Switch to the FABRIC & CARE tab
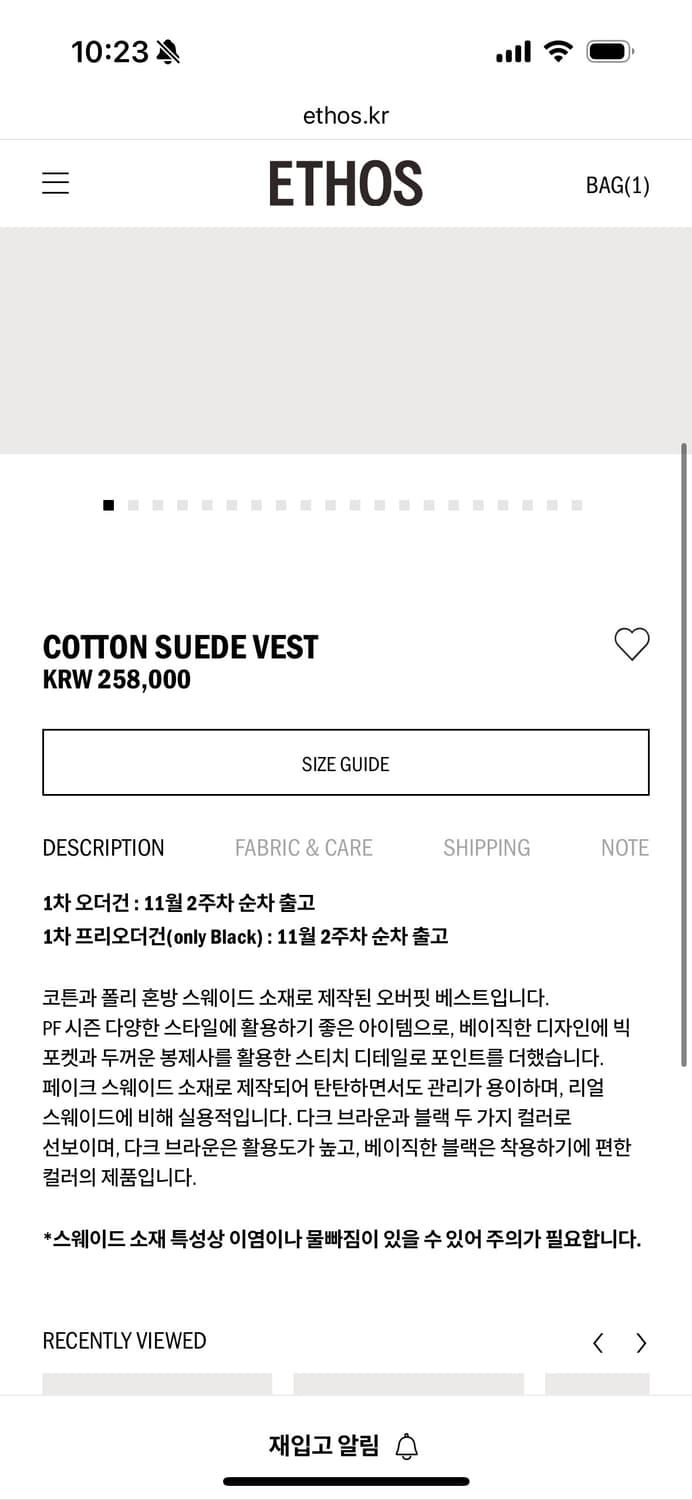692x1500 pixels. pyautogui.click(x=304, y=847)
